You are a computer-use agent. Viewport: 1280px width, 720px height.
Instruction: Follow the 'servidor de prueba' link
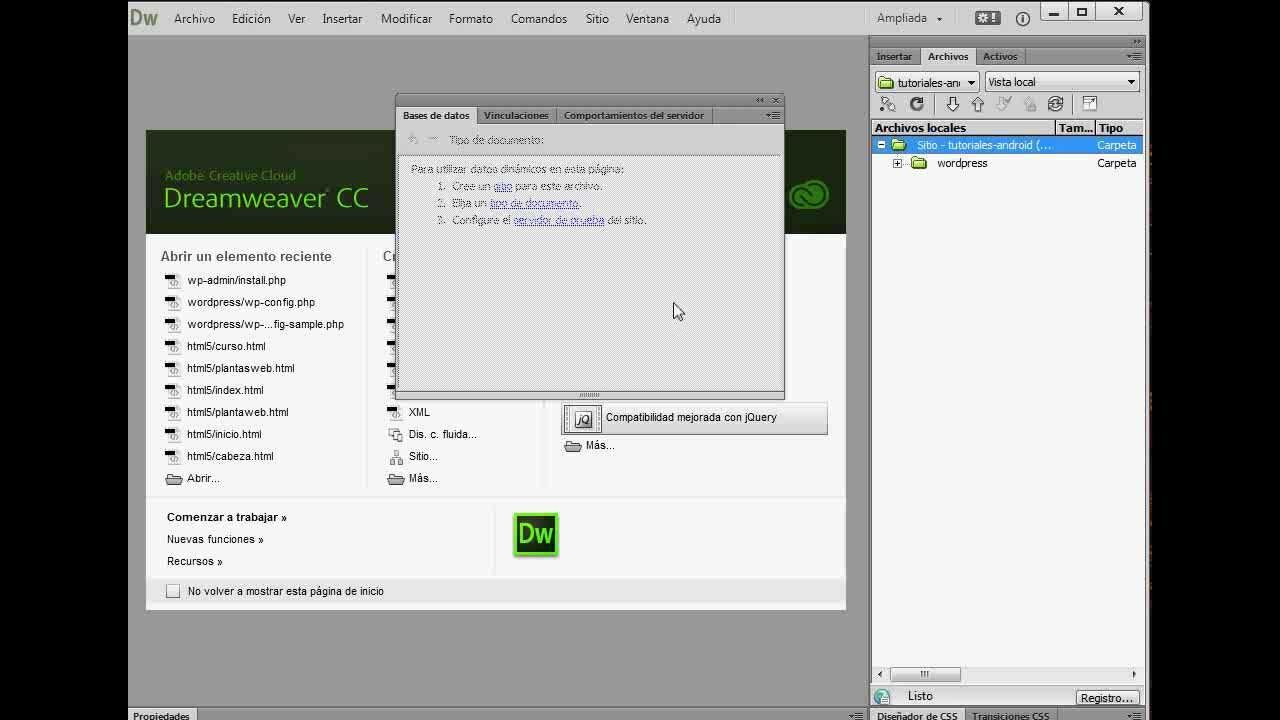[559, 220]
